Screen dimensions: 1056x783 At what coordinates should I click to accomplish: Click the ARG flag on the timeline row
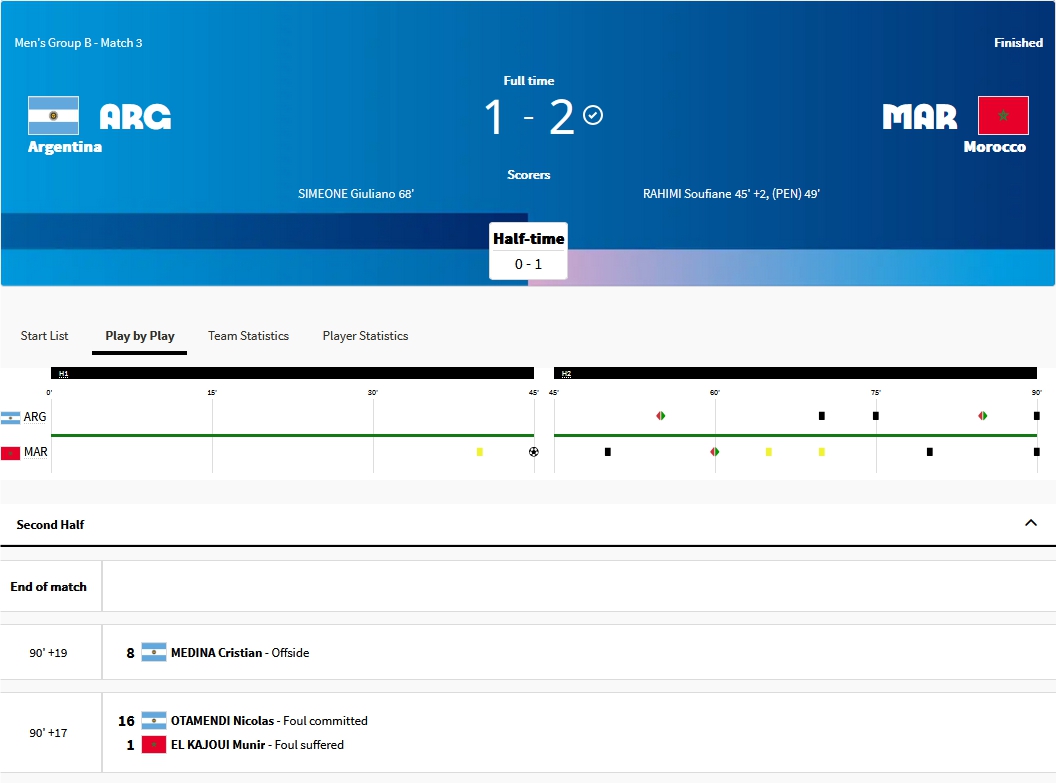click(10, 417)
